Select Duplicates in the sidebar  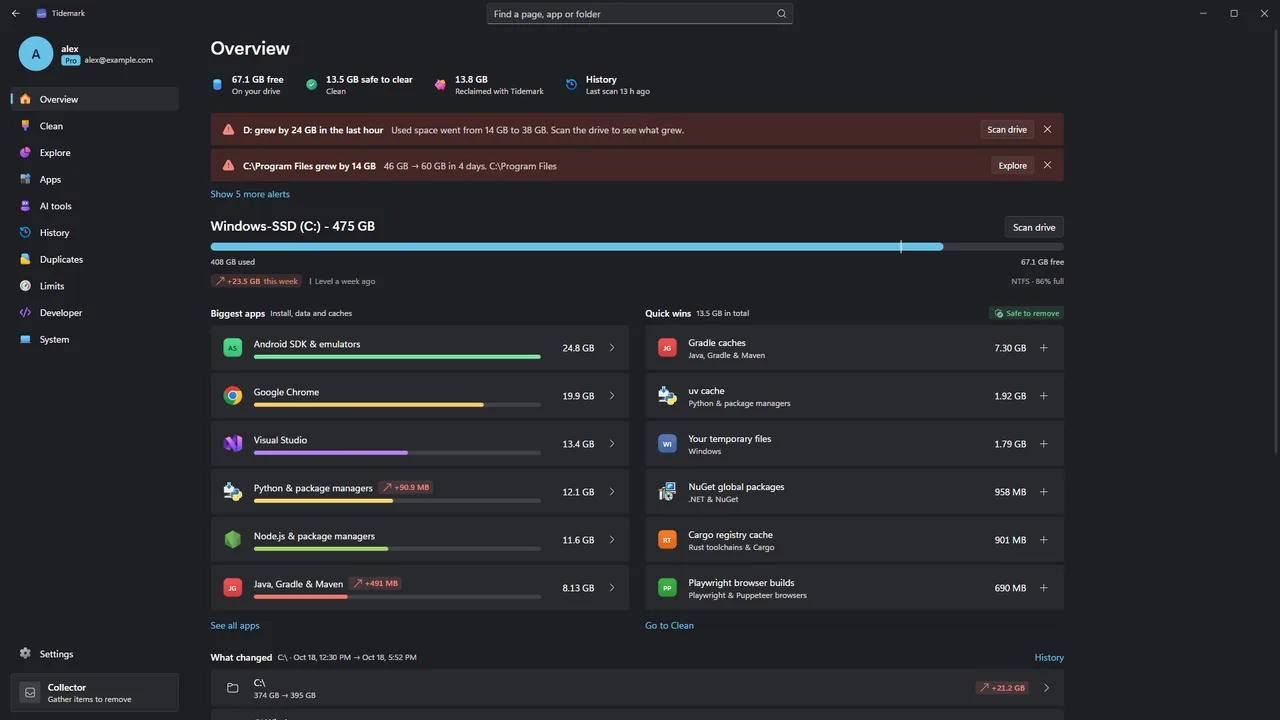point(95,259)
